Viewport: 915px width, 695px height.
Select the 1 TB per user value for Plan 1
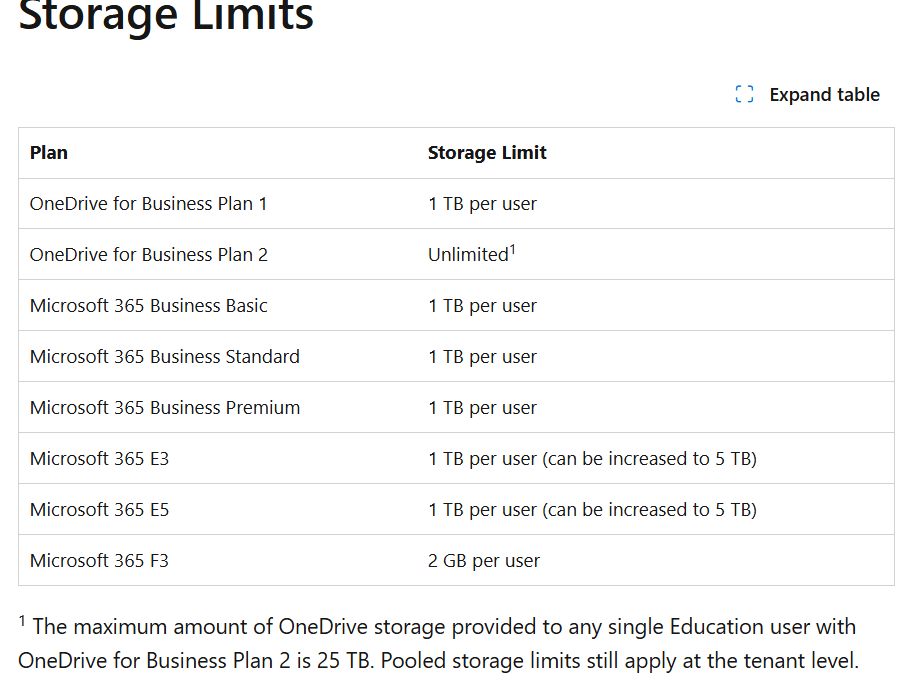point(482,203)
